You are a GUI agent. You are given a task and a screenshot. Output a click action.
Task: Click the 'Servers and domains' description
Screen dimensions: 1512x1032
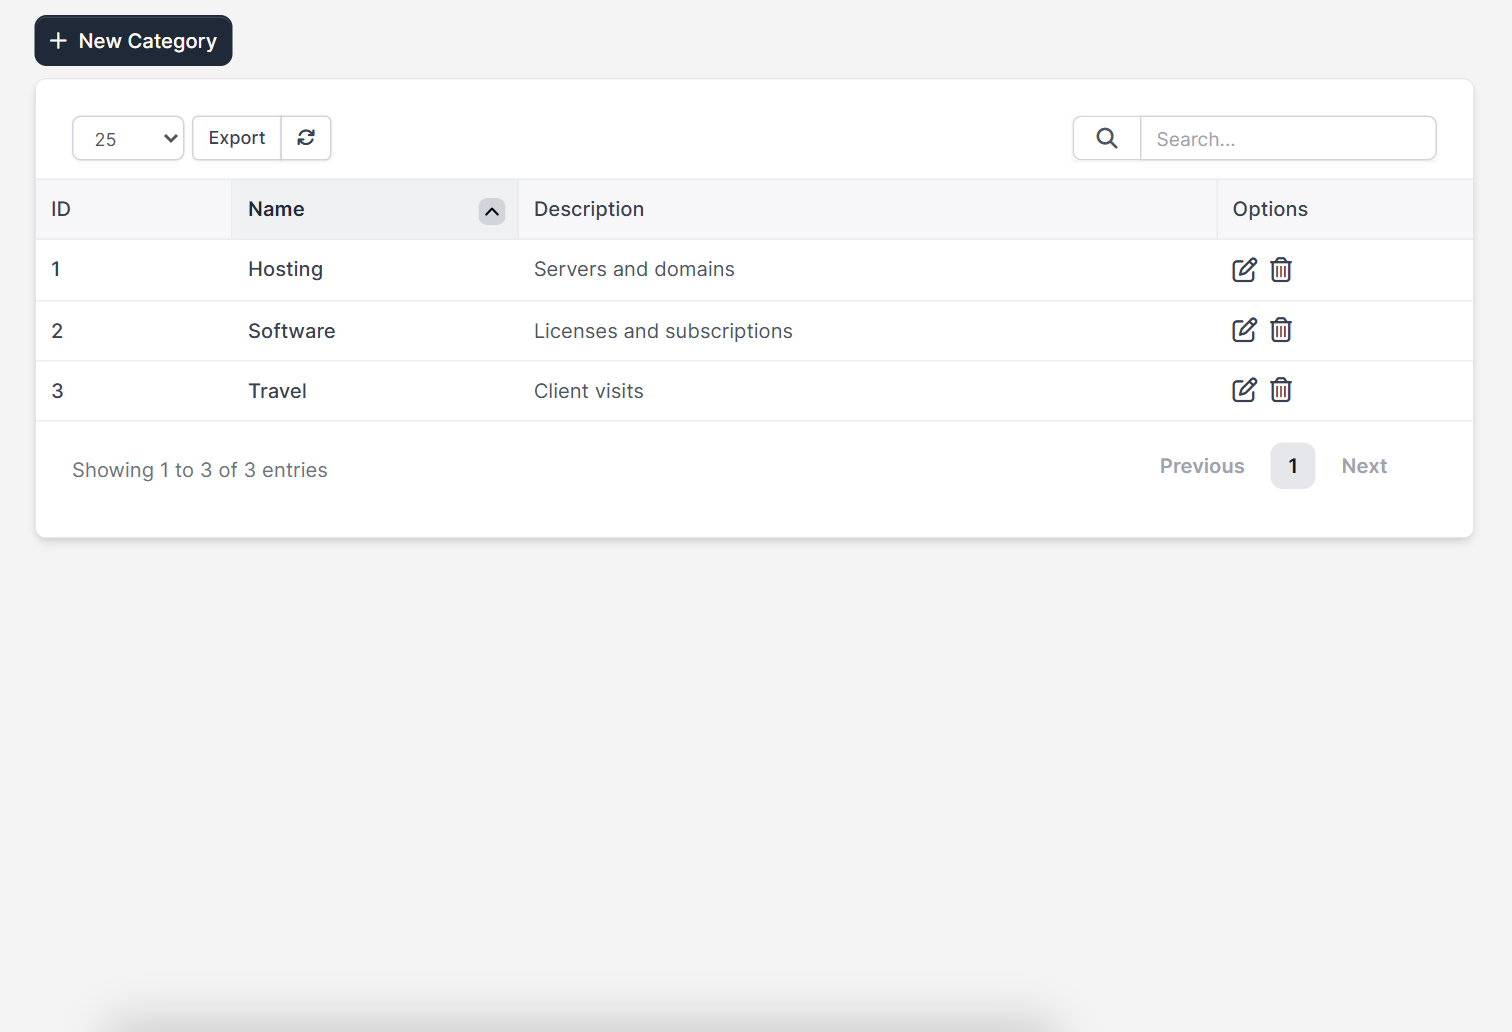pos(634,269)
